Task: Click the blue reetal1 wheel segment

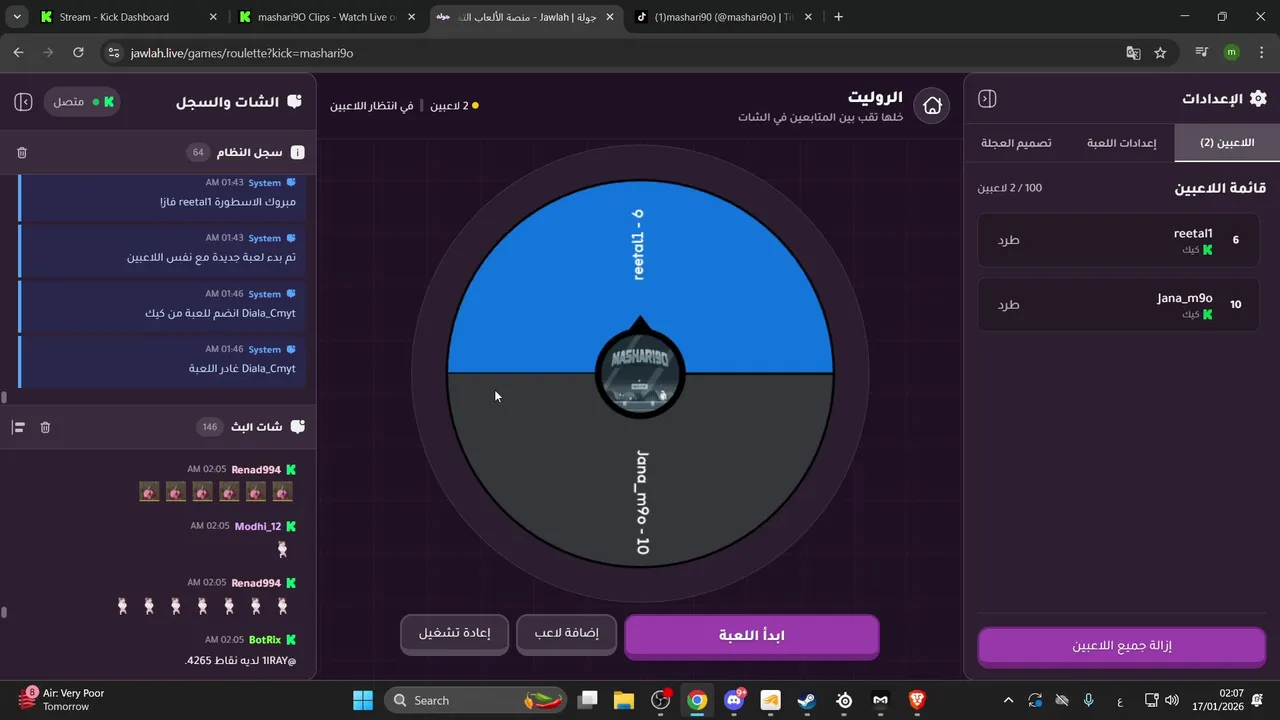Action: coord(640,275)
